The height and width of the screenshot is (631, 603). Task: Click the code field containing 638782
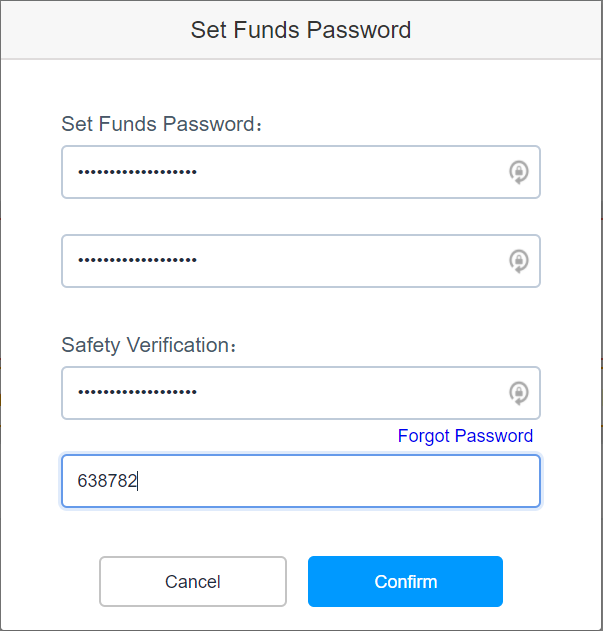[x=300, y=481]
